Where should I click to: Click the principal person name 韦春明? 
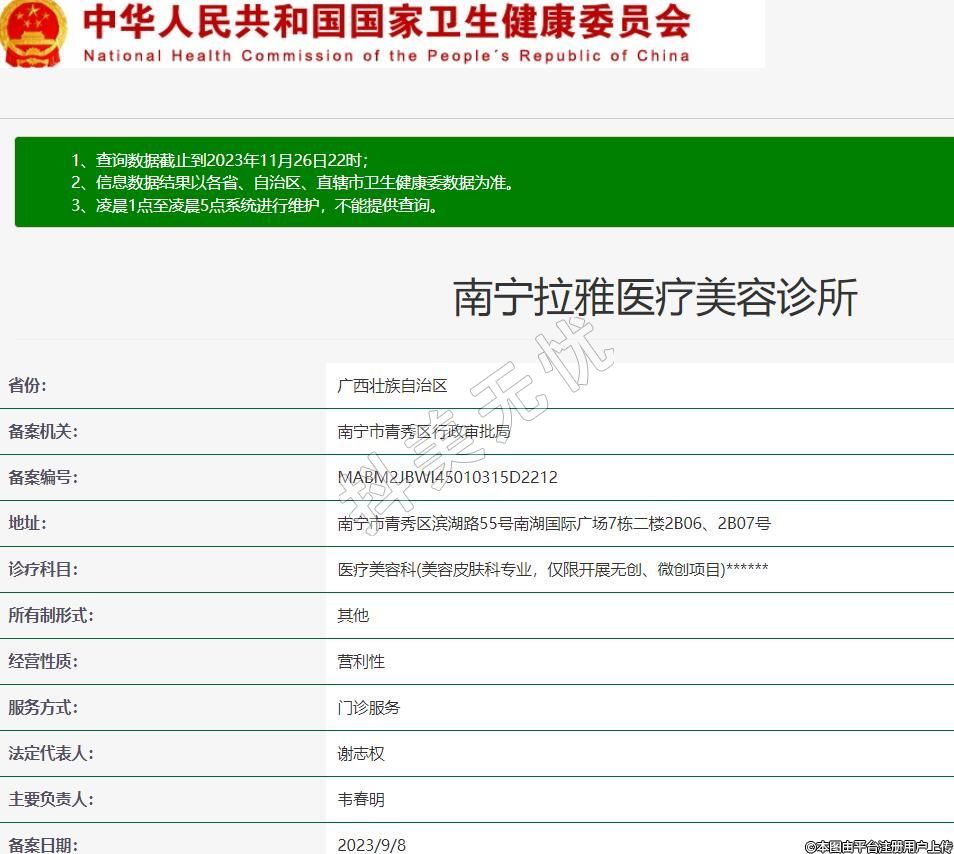tap(361, 800)
